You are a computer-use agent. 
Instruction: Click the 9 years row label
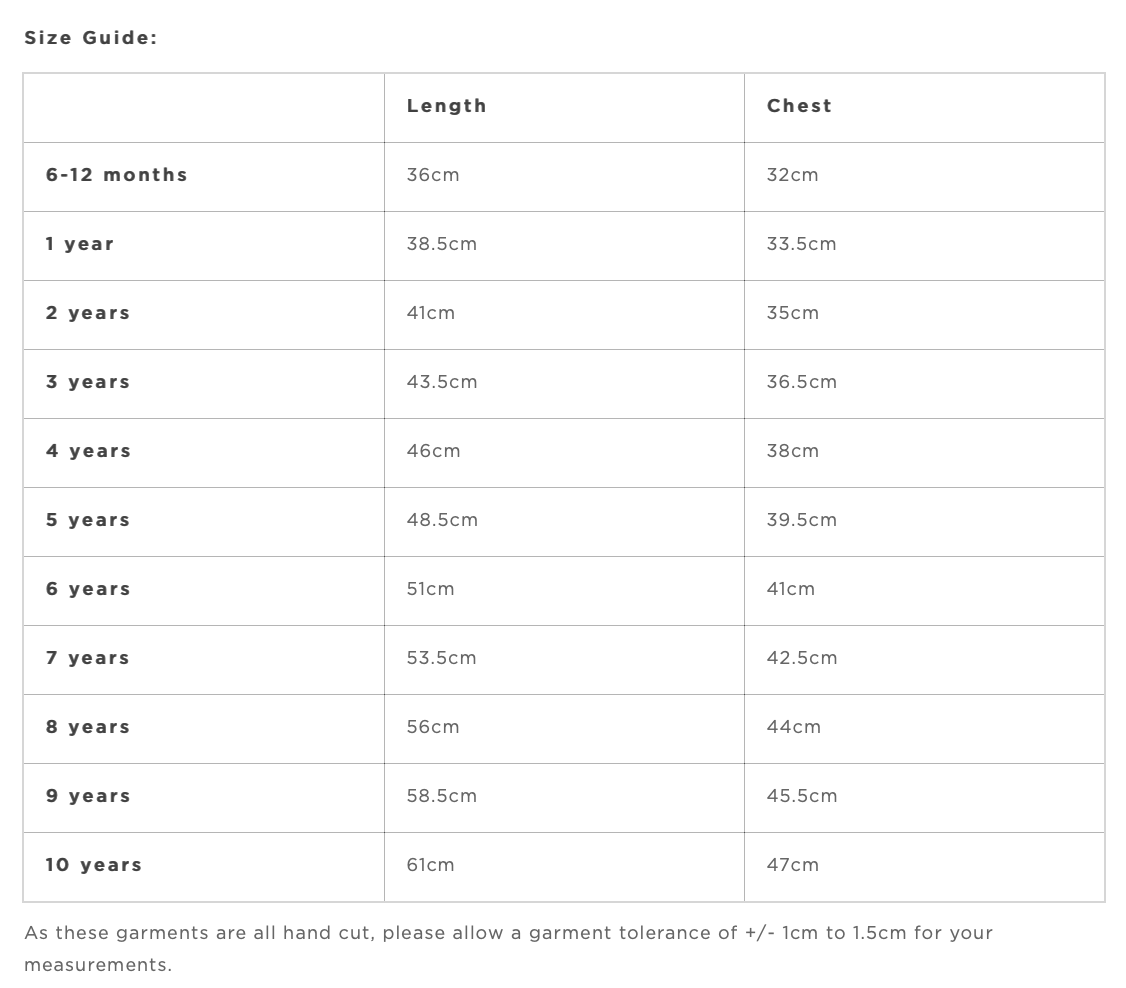[x=88, y=796]
